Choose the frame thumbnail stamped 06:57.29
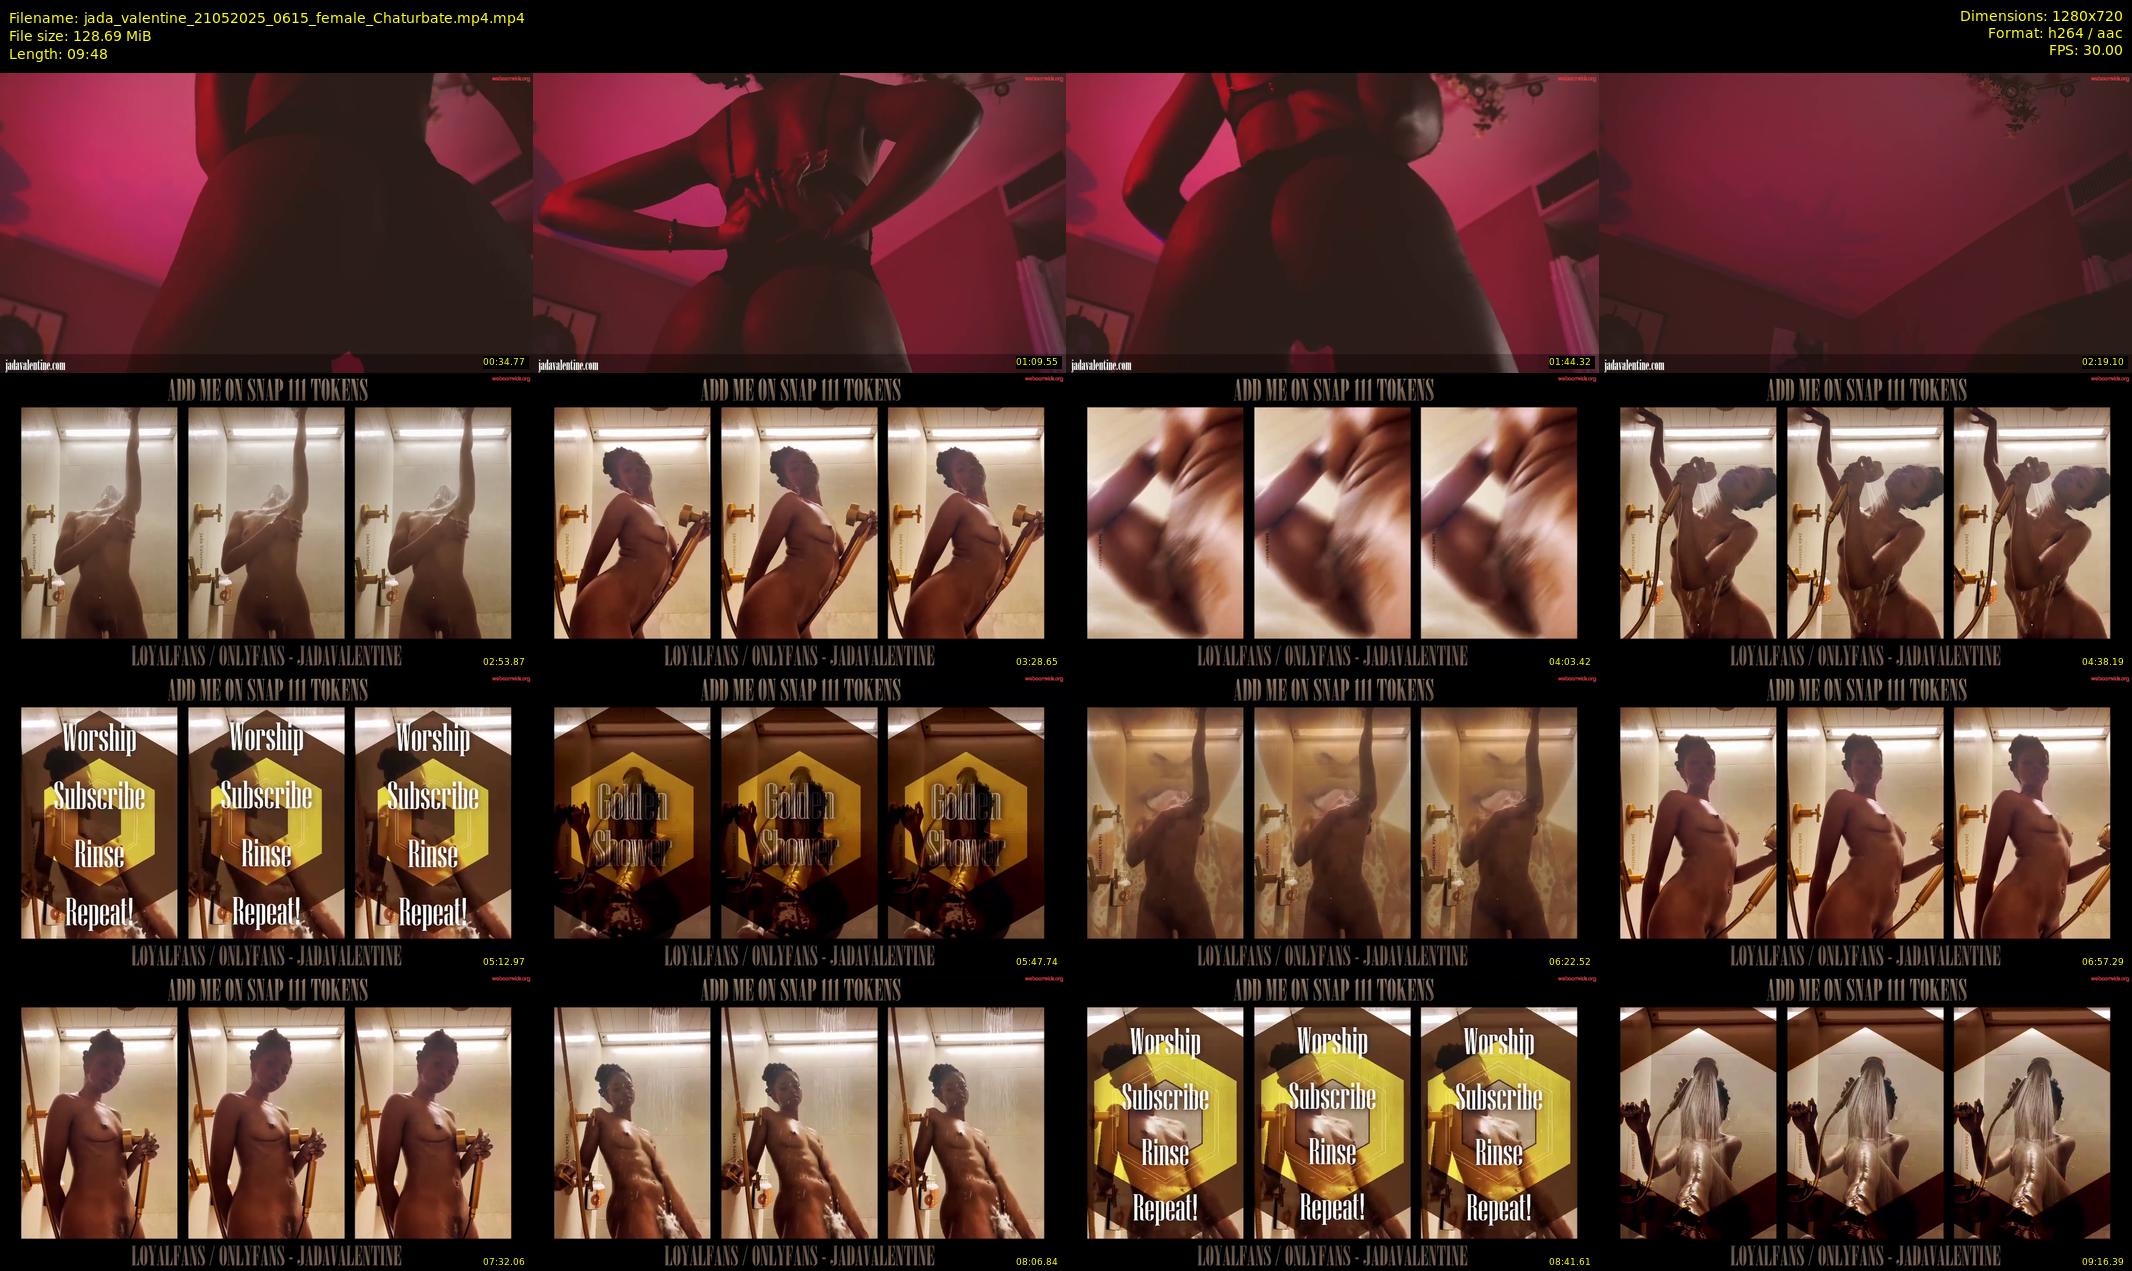Screen dimensions: 2132x1271 pos(1865,823)
